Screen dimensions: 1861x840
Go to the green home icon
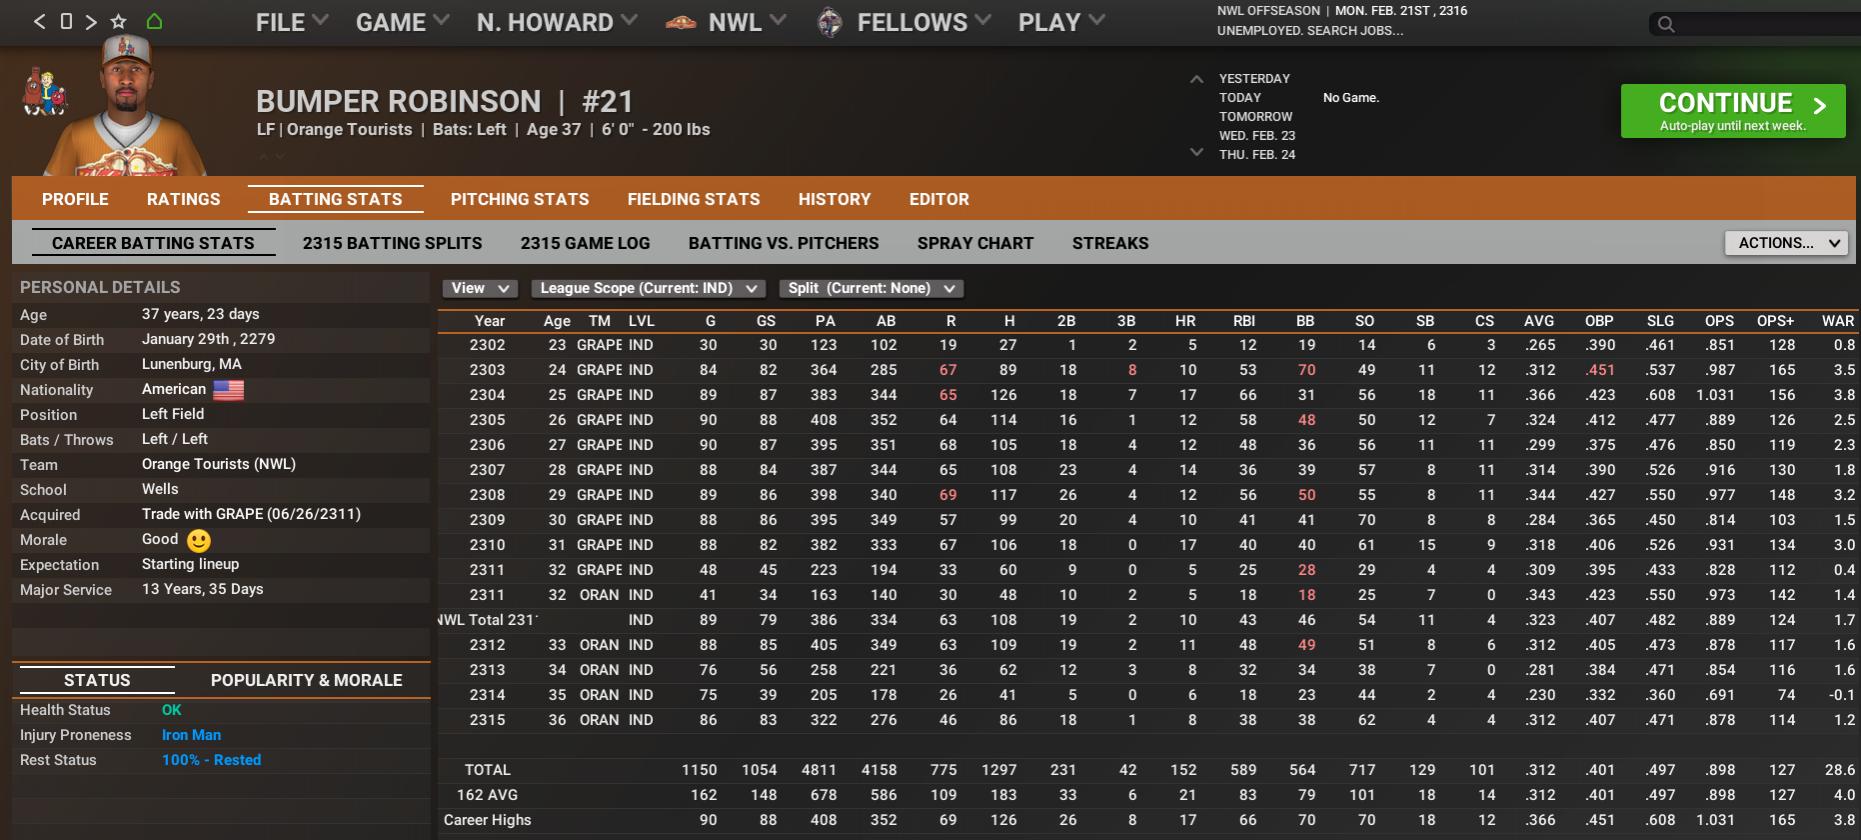click(x=154, y=21)
